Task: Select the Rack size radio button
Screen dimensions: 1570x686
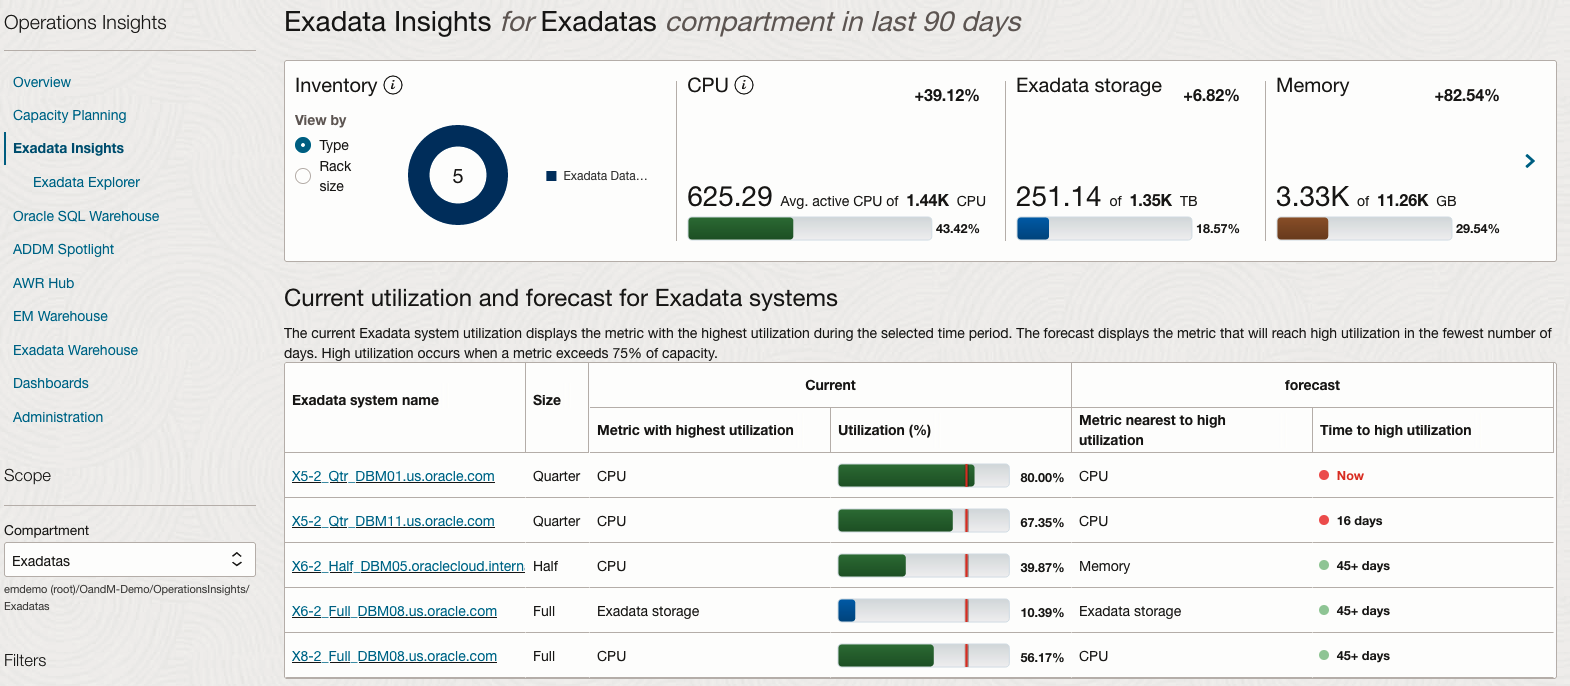Action: [x=303, y=176]
